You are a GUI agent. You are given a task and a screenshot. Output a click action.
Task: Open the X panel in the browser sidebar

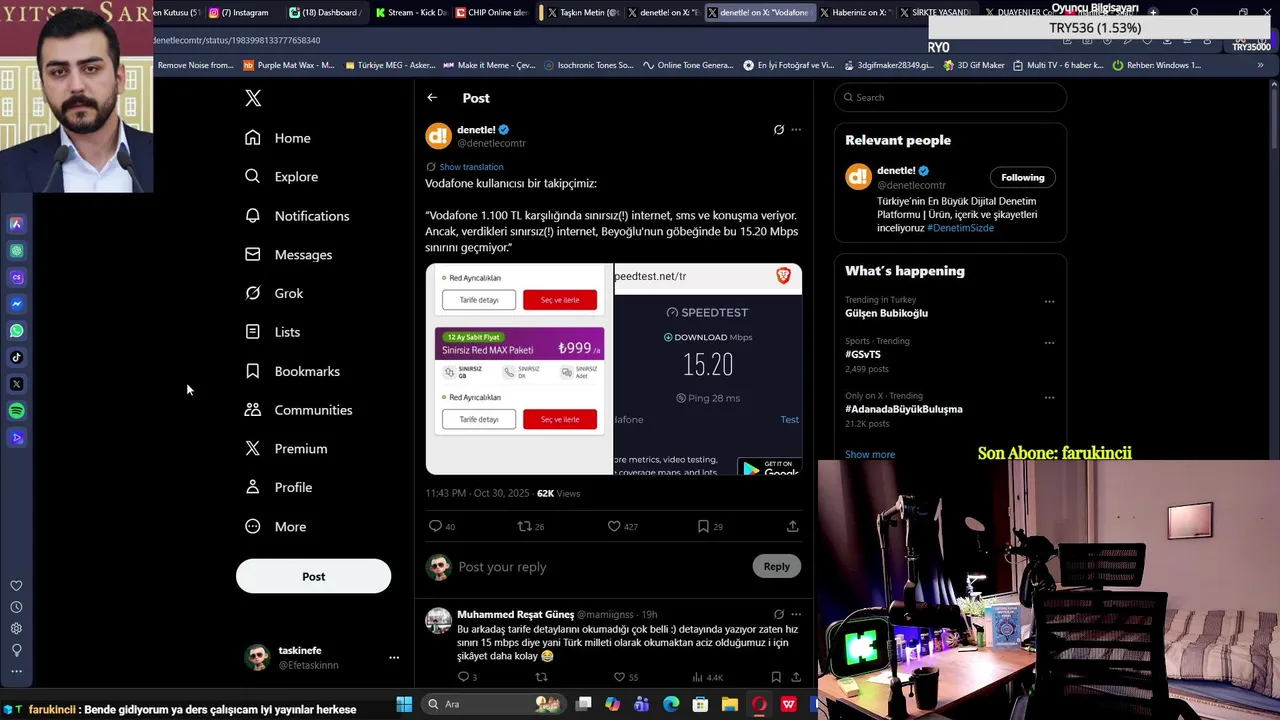(x=17, y=384)
